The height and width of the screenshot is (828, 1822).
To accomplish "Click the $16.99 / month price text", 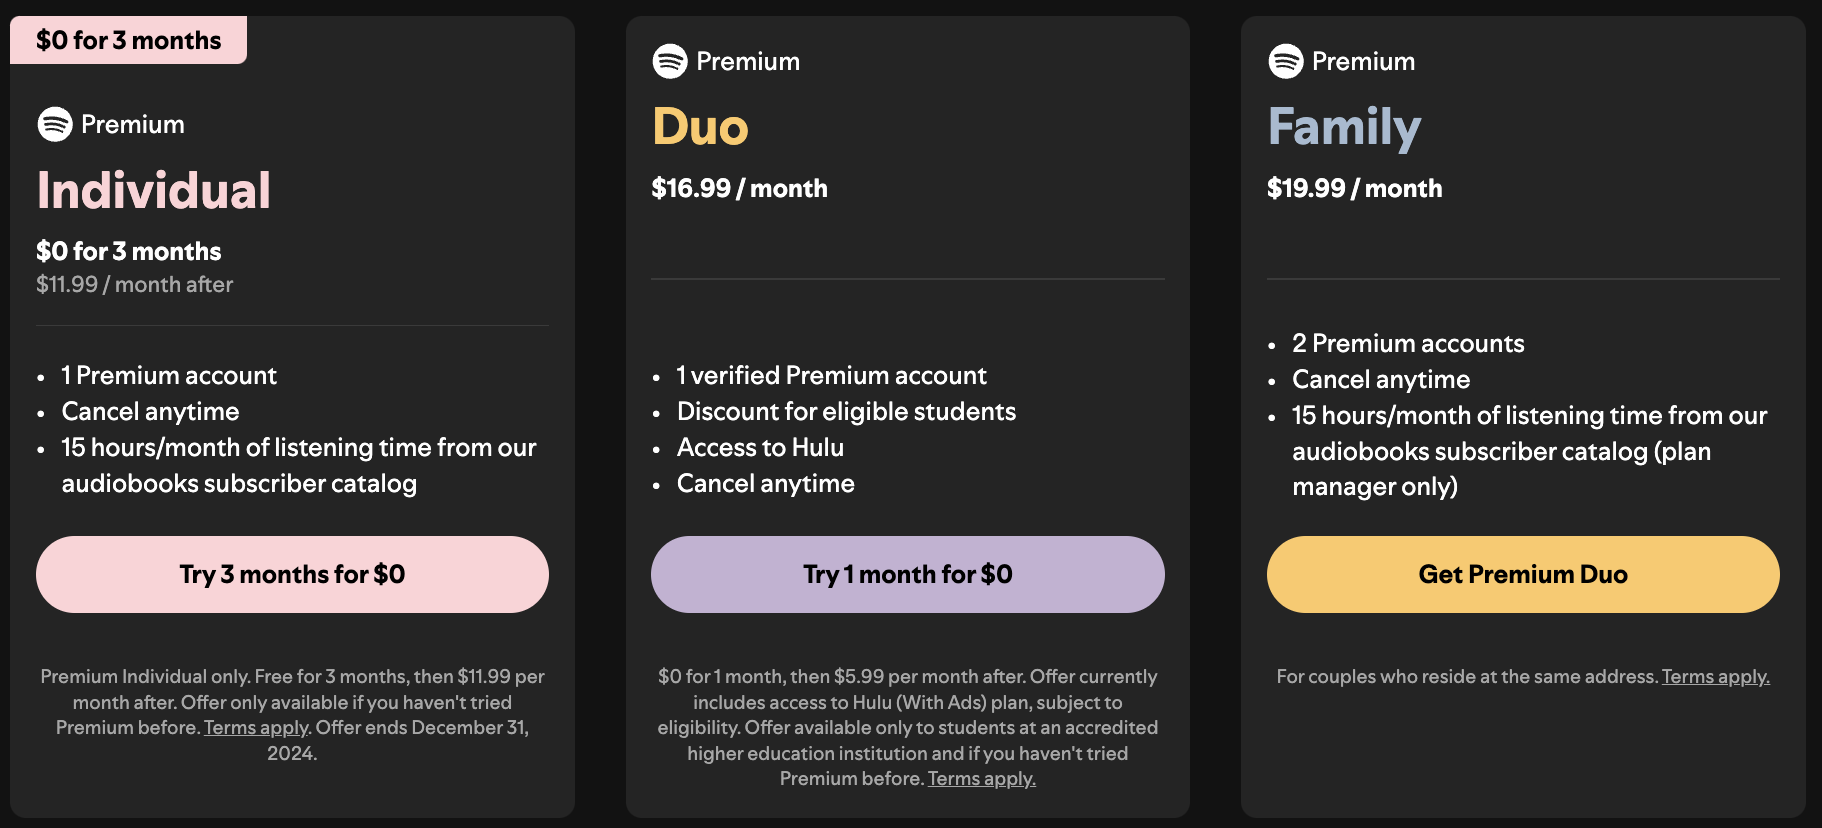I will click(739, 188).
